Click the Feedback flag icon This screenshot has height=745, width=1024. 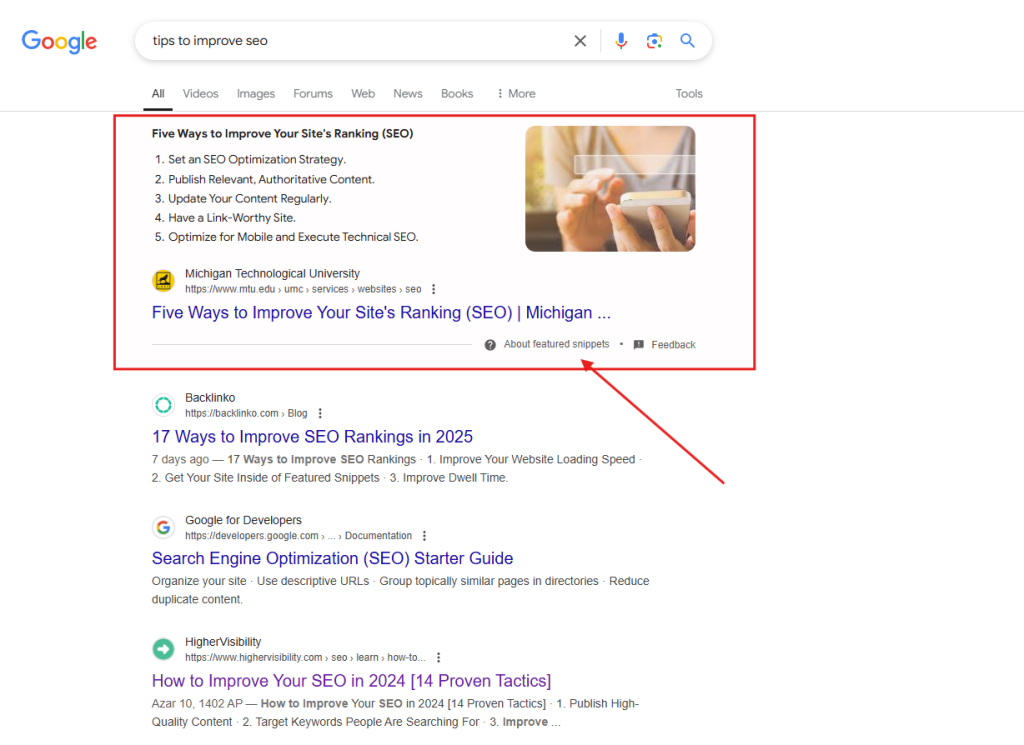pos(639,345)
